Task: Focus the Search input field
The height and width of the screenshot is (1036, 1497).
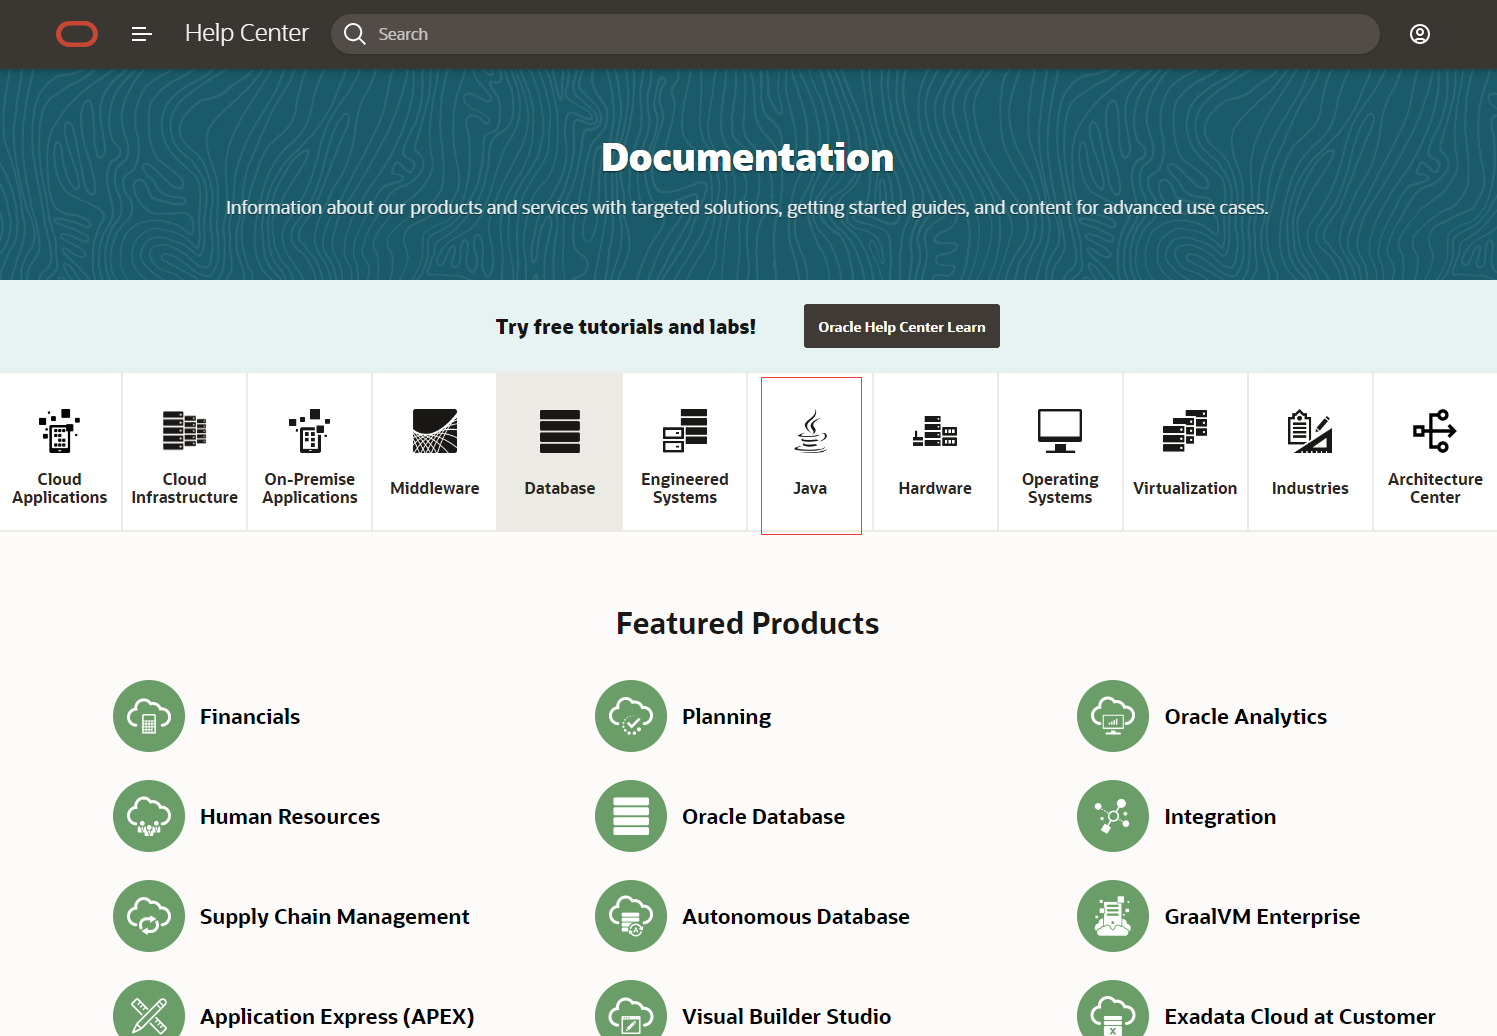Action: [855, 34]
